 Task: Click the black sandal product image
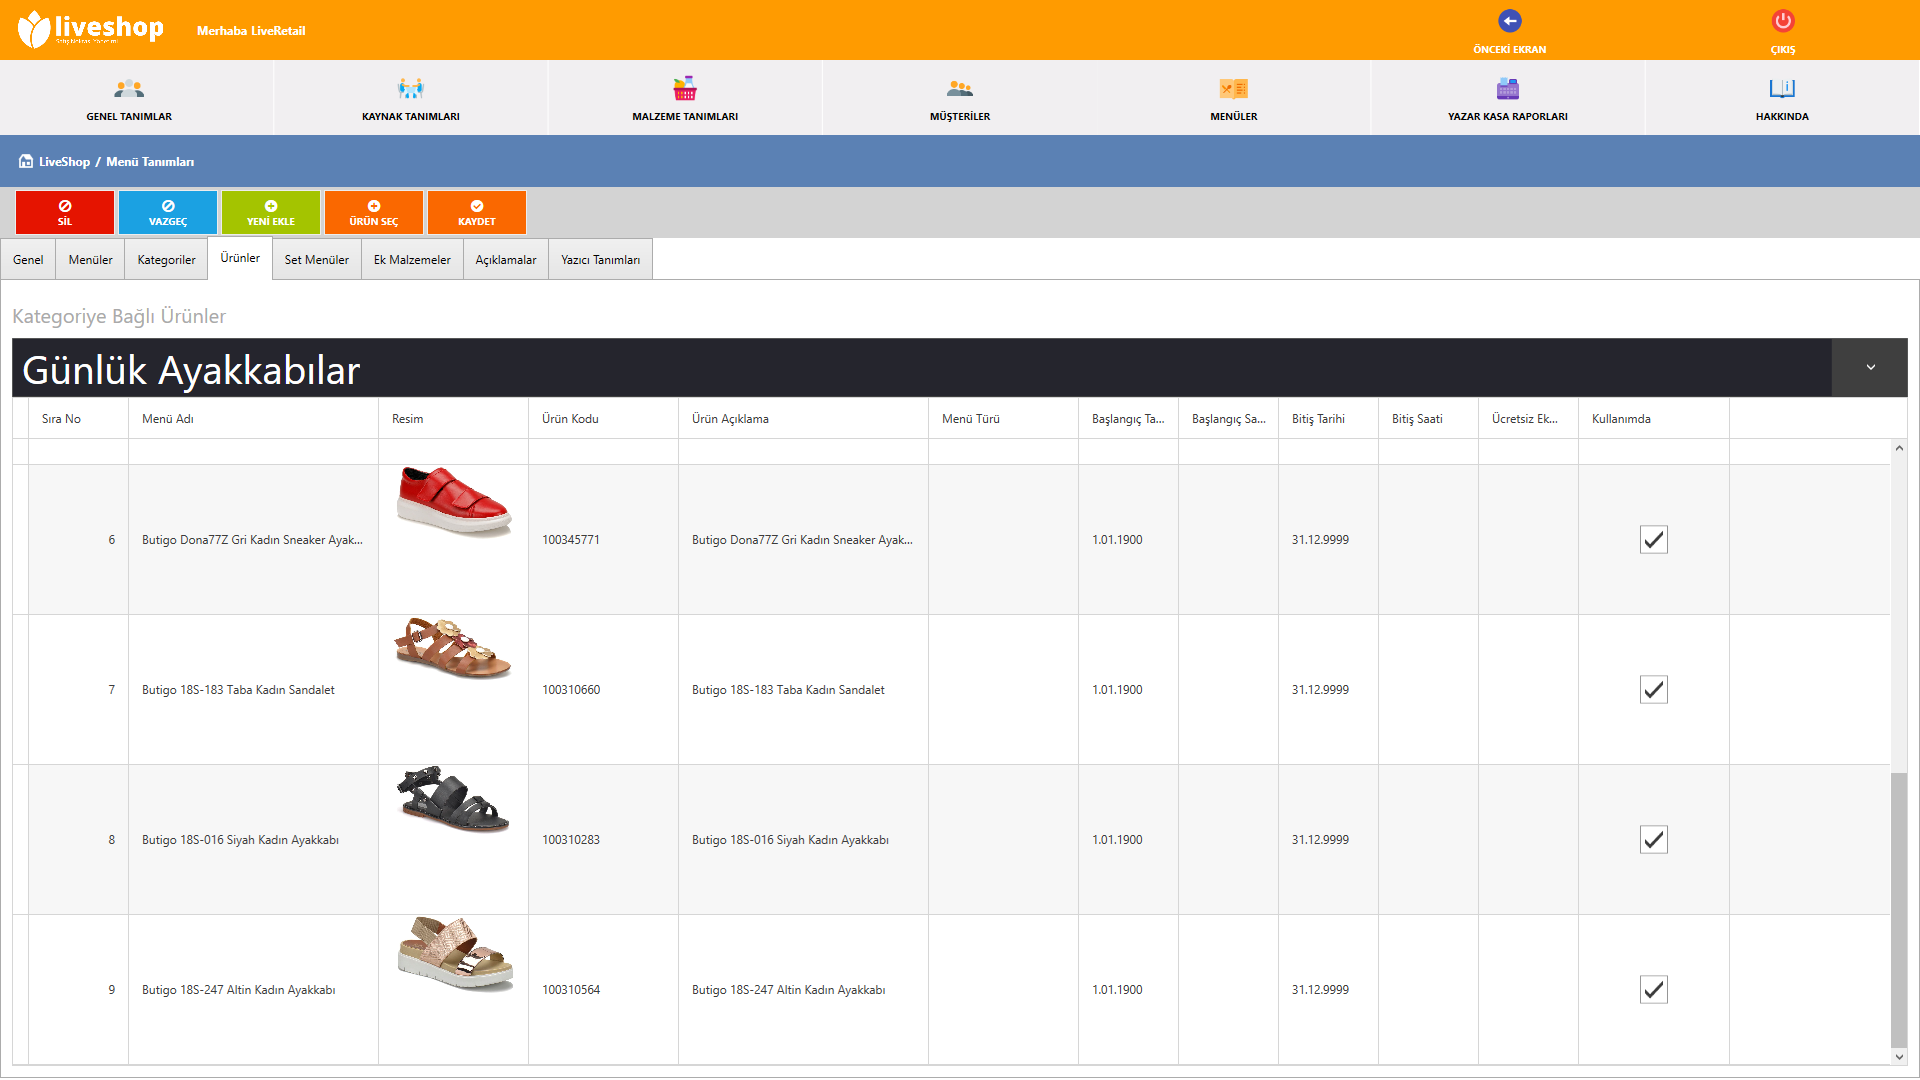click(454, 799)
